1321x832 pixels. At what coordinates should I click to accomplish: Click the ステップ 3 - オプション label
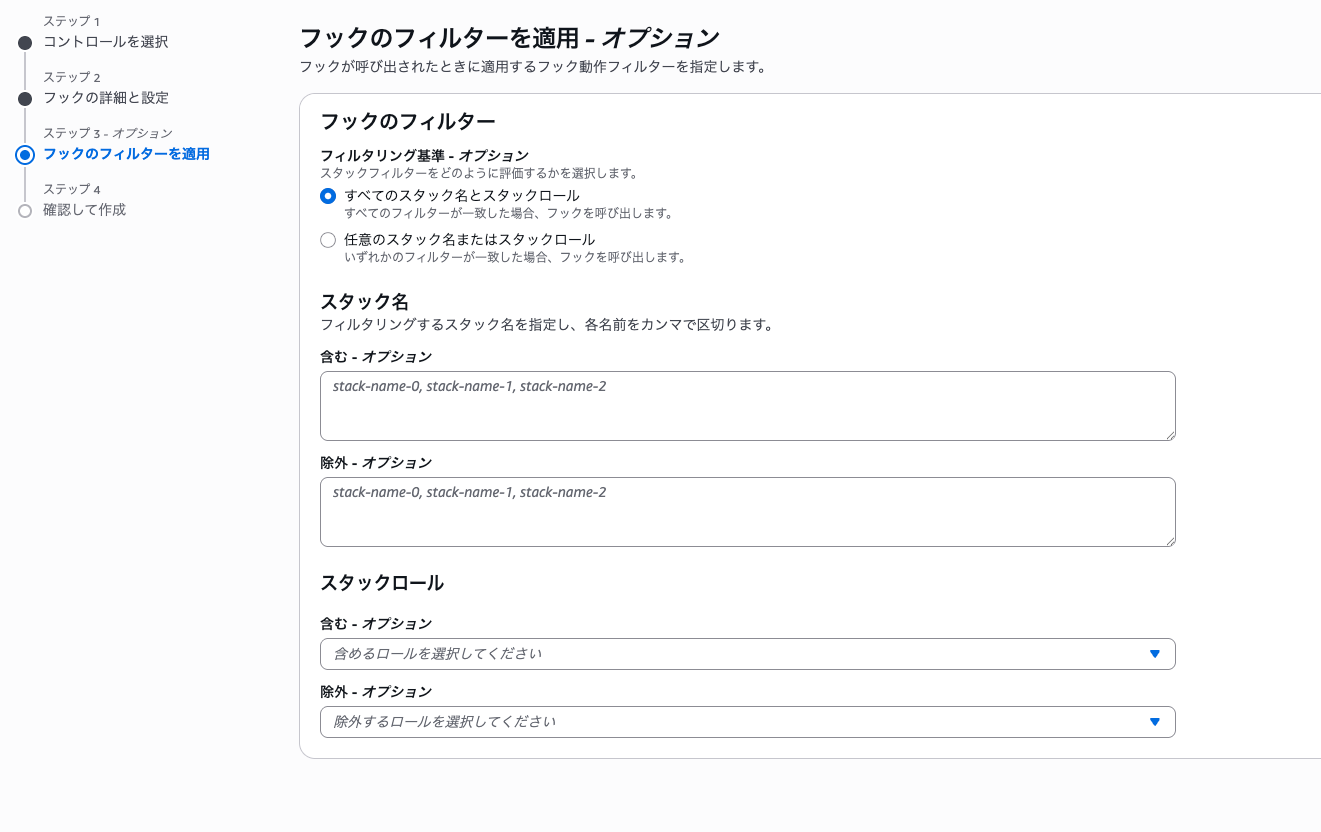point(108,133)
